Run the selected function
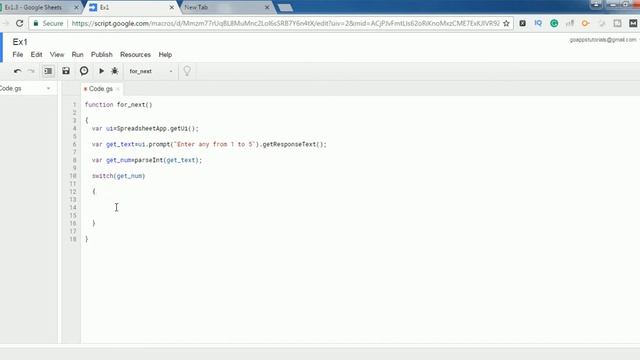640x360 pixels. (x=101, y=71)
